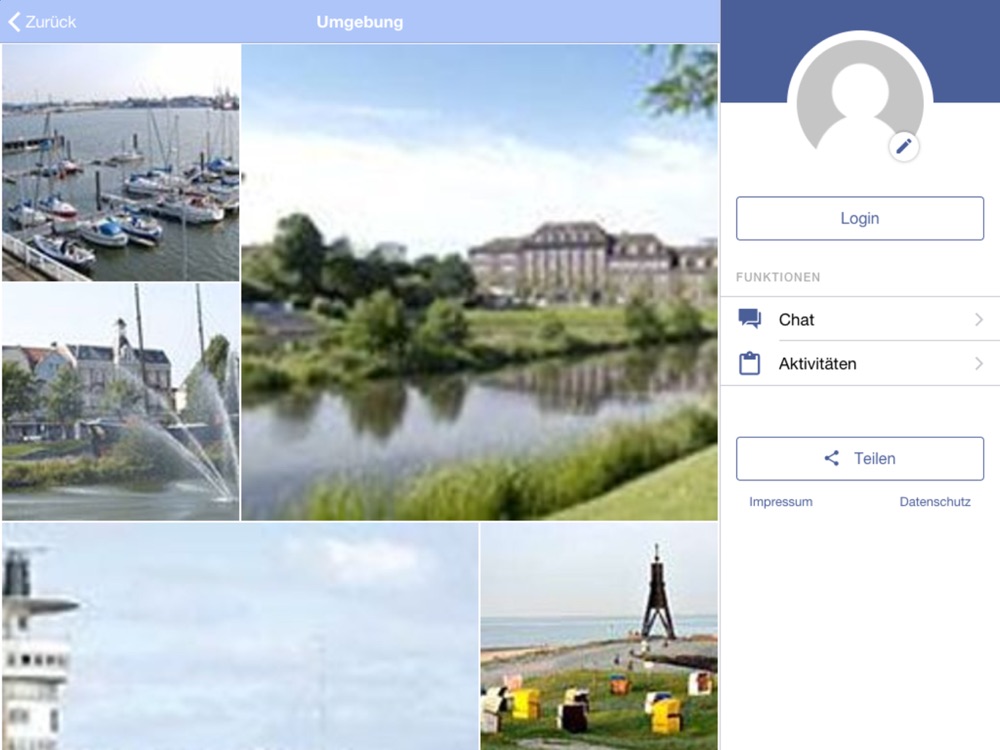Click the Aktivitäten clipboard icon

pos(749,364)
